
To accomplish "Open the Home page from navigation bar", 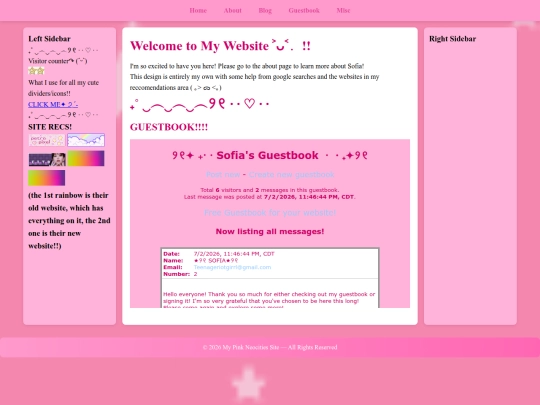I will click(198, 10).
